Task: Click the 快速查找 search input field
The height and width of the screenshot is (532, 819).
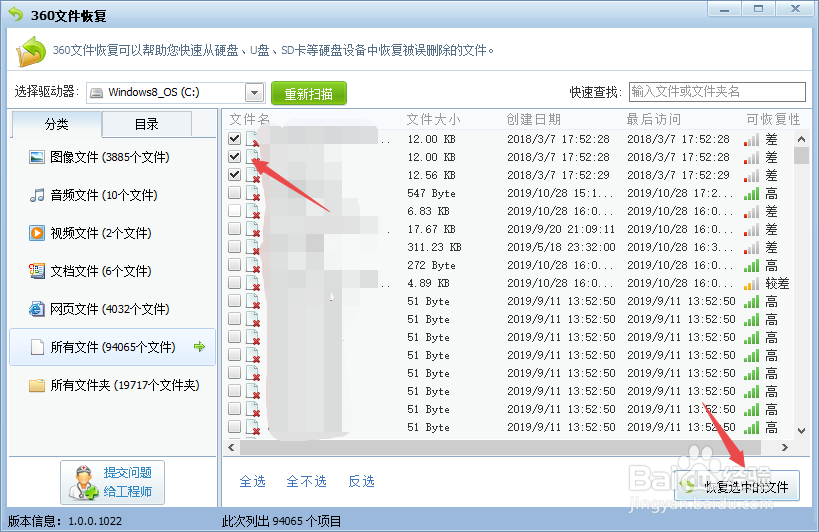Action: [717, 92]
